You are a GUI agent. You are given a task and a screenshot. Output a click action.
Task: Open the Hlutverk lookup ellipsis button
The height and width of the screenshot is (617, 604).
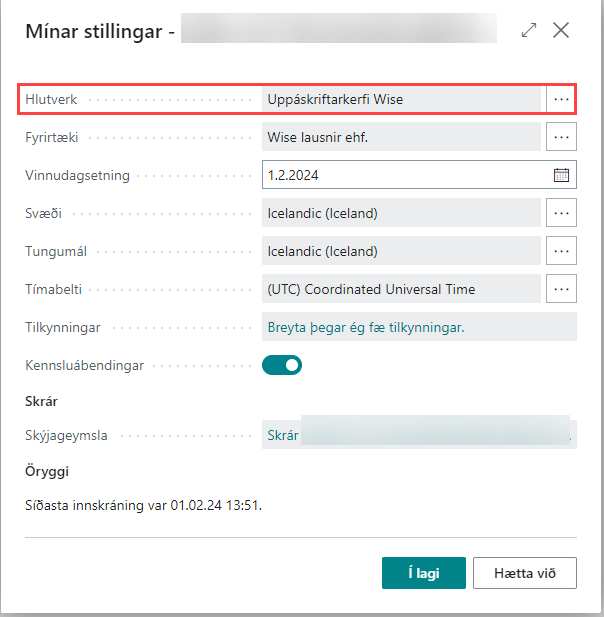[x=562, y=99]
